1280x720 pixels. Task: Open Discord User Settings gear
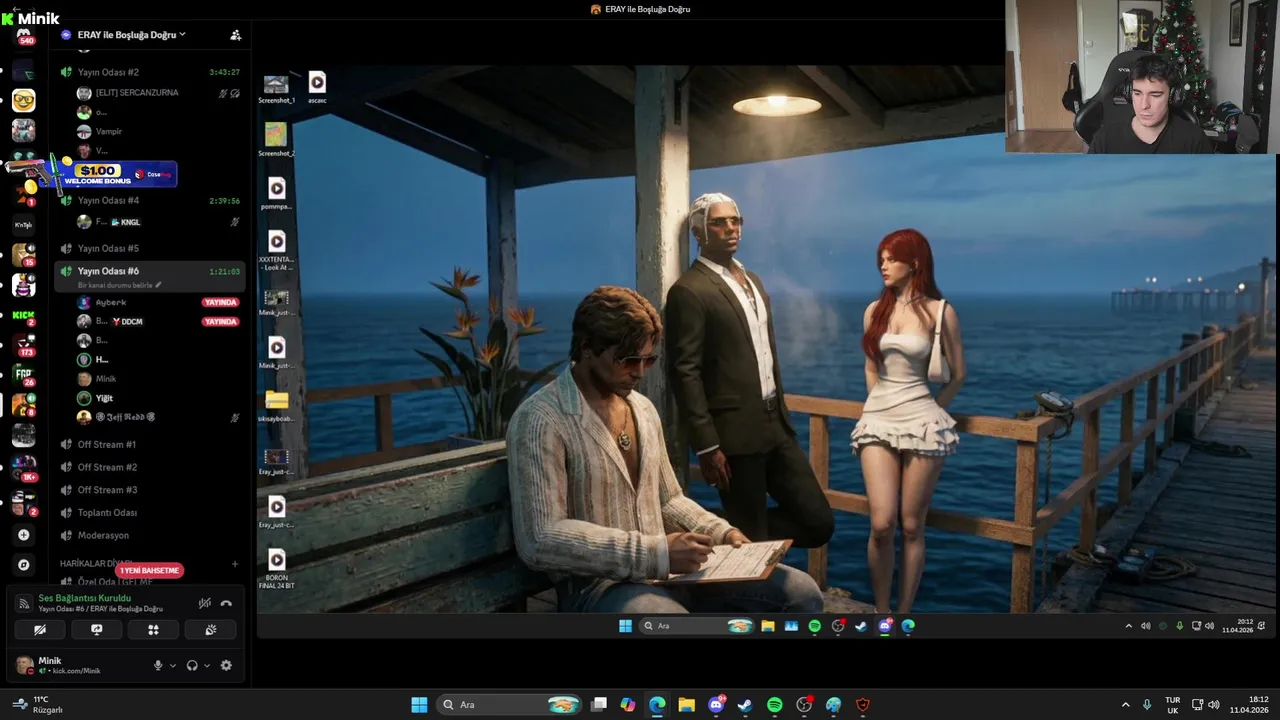[226, 665]
